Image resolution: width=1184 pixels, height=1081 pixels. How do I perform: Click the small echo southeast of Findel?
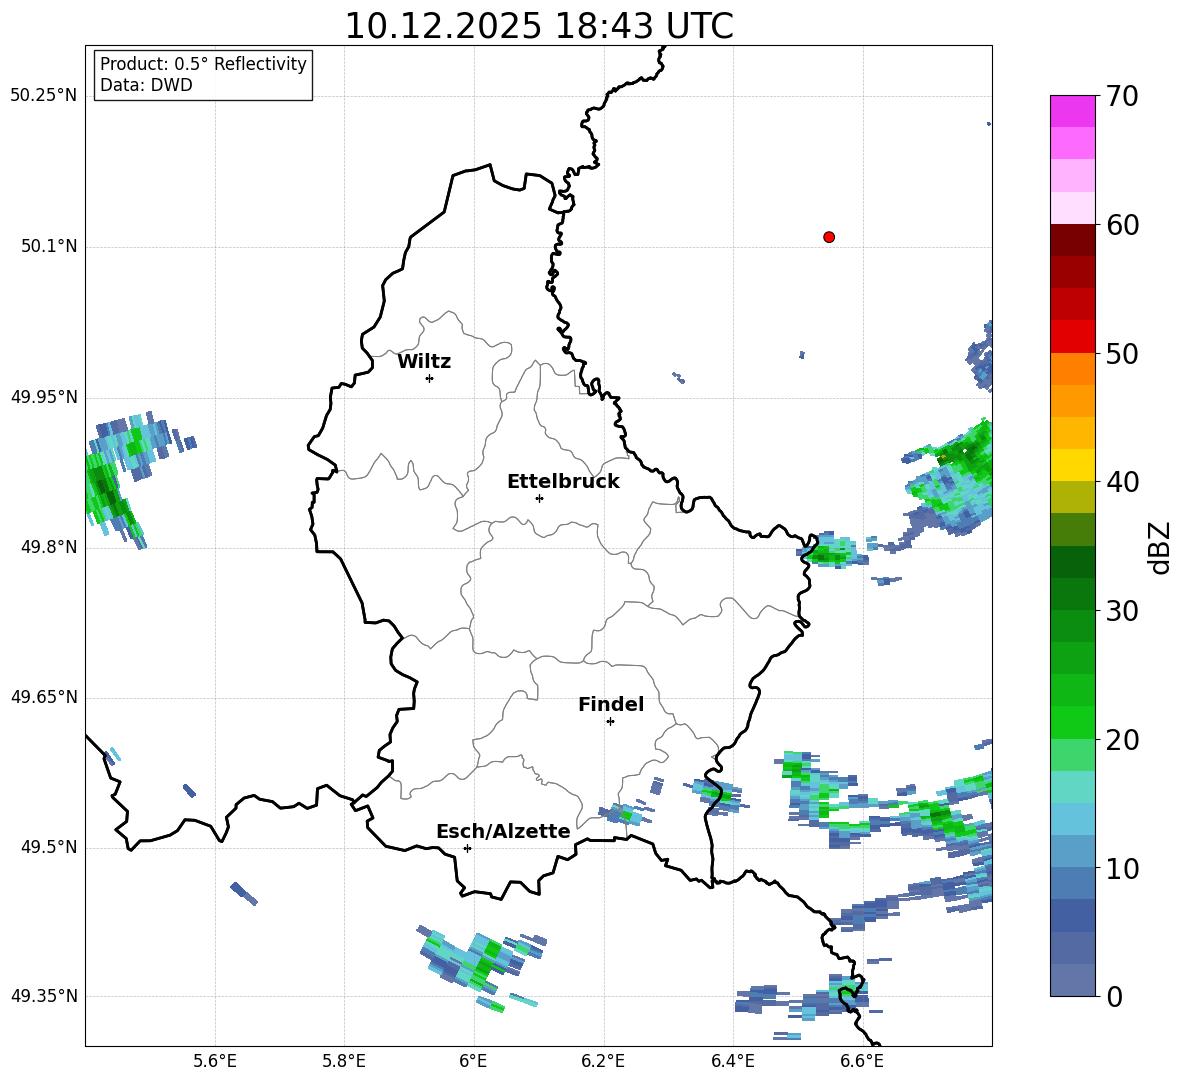[624, 815]
